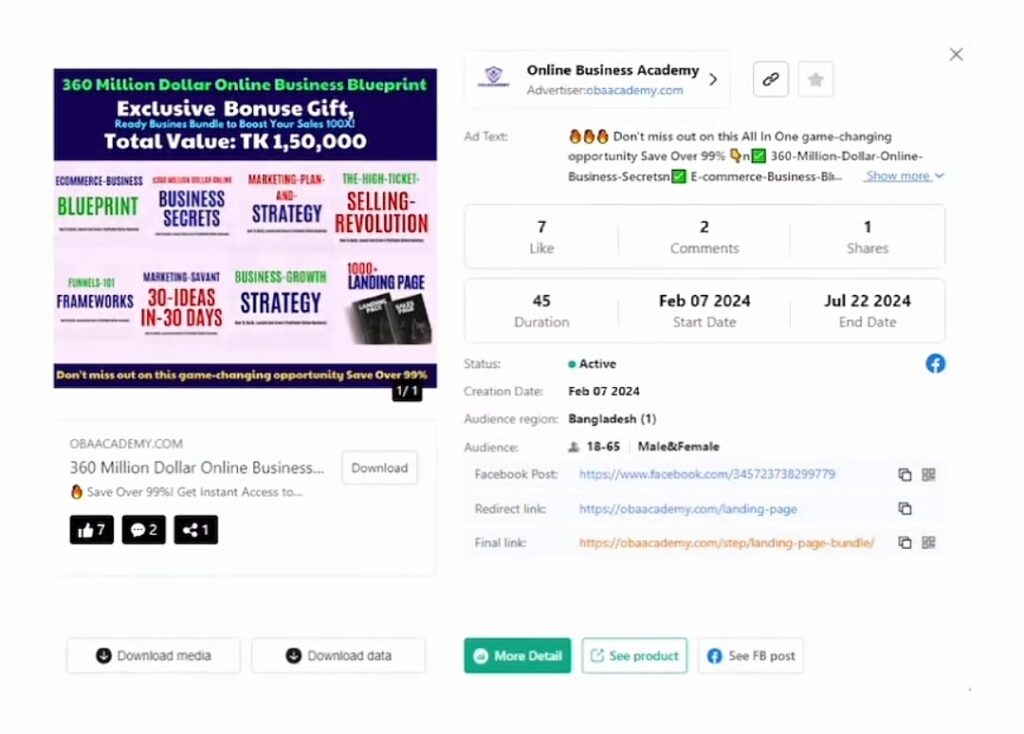Copy the Redirect link URL
This screenshot has width=1024, height=734.
click(x=904, y=509)
